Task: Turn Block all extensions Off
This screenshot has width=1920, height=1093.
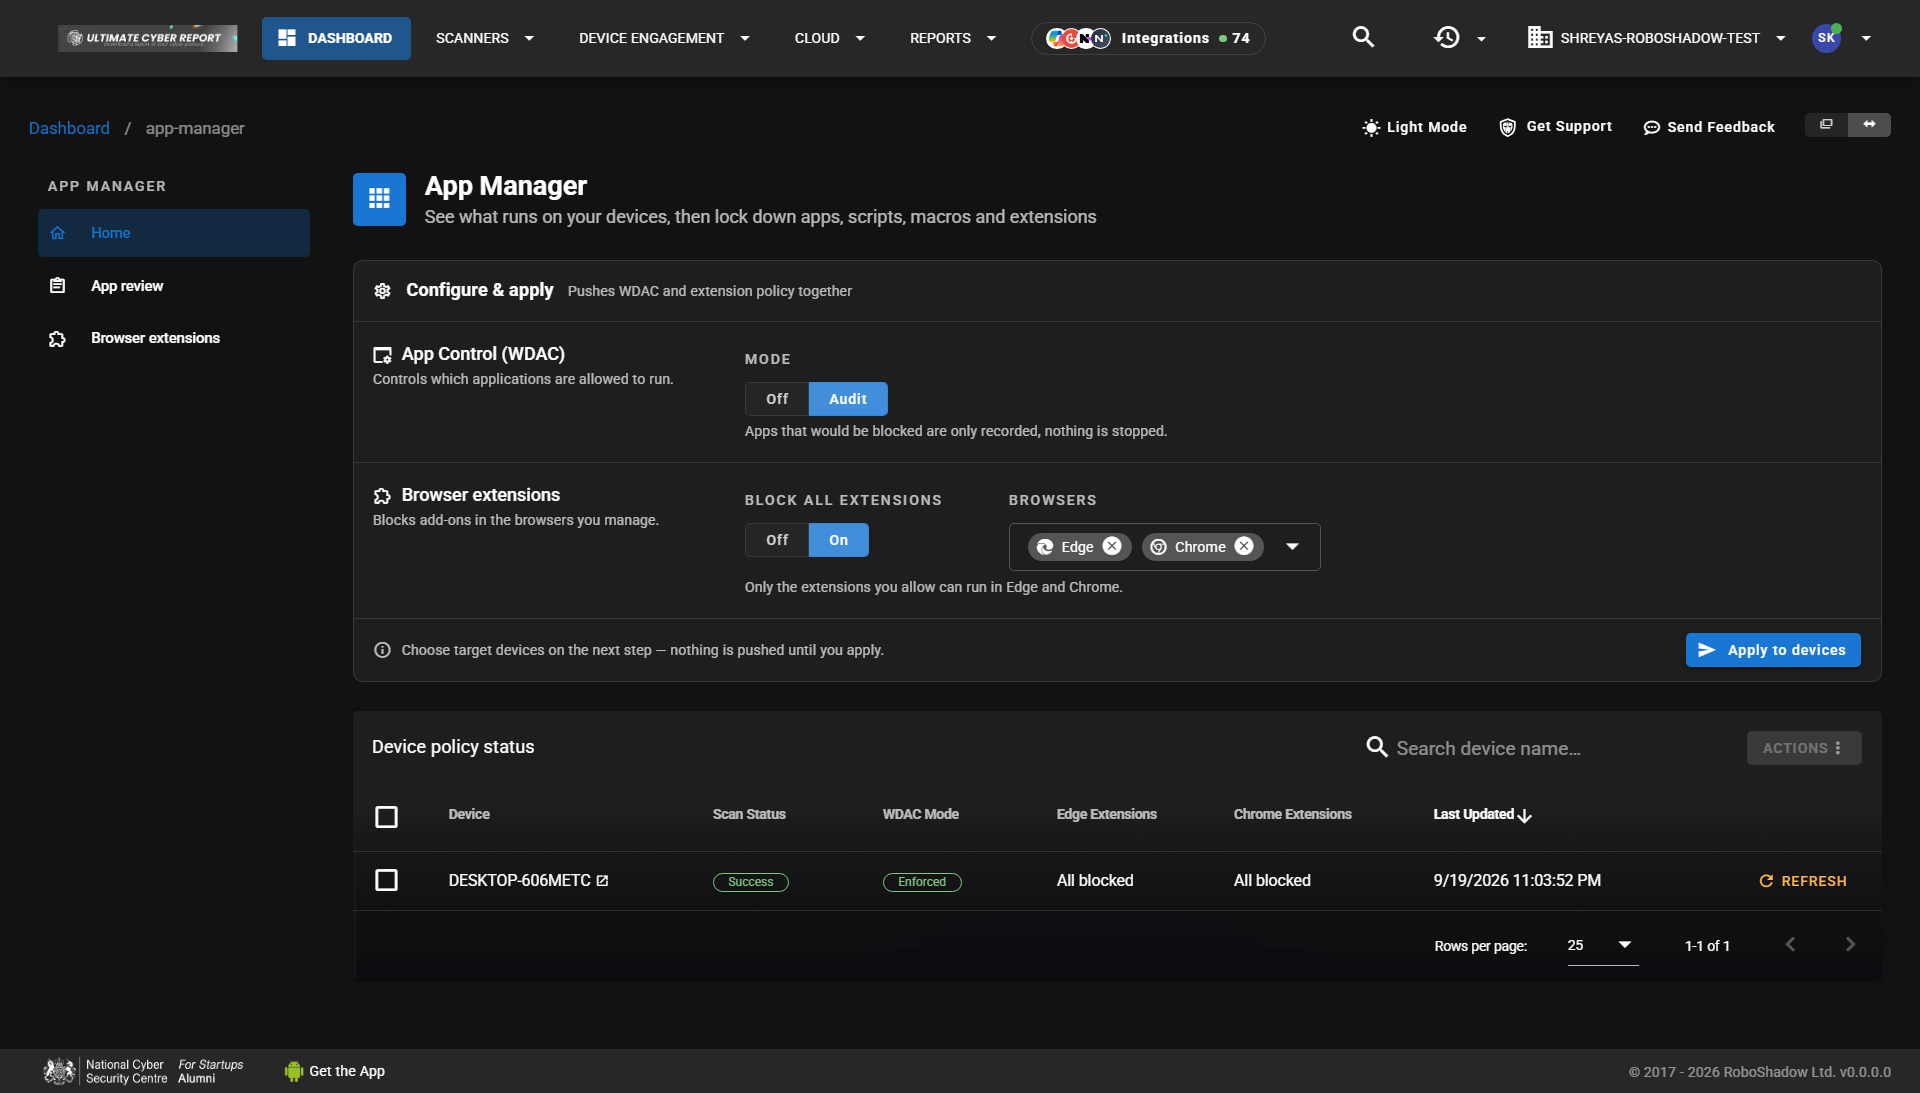Action: coord(777,540)
